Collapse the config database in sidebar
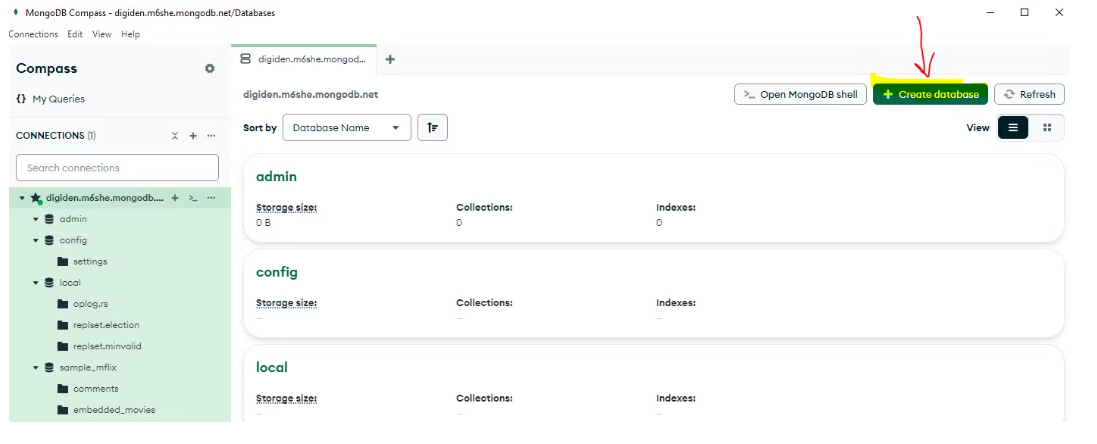 [36, 241]
